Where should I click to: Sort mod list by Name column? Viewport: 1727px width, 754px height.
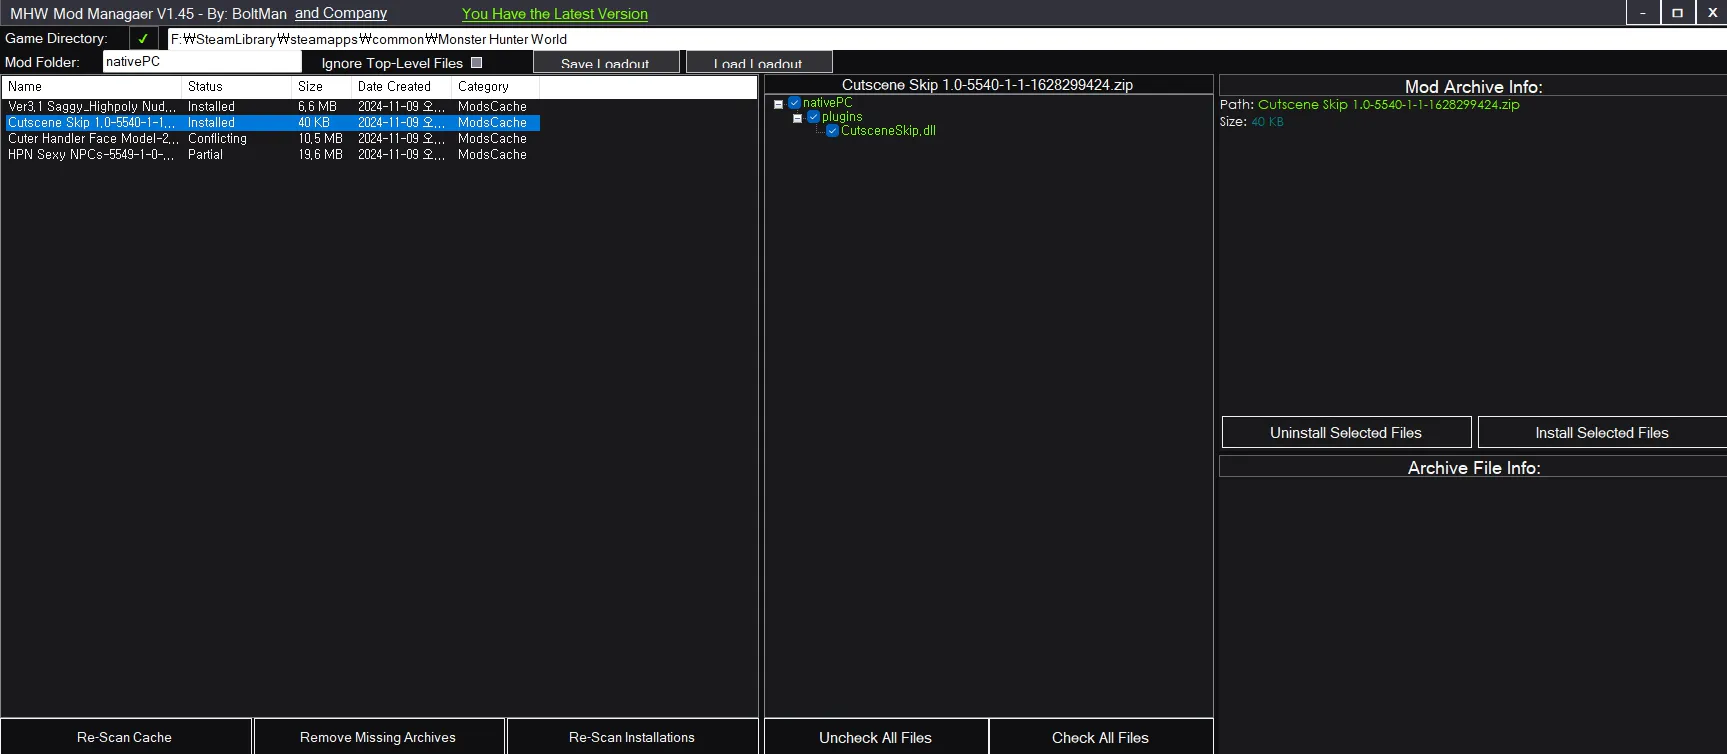(x=90, y=87)
